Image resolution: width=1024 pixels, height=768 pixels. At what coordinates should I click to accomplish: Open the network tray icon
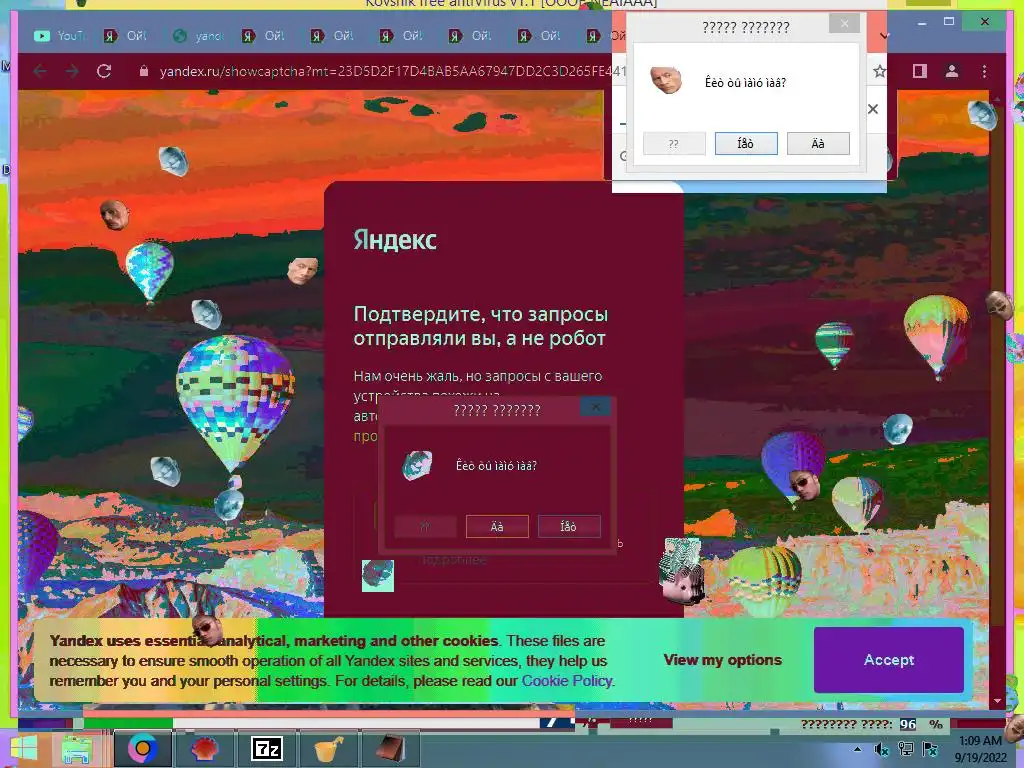(x=906, y=749)
